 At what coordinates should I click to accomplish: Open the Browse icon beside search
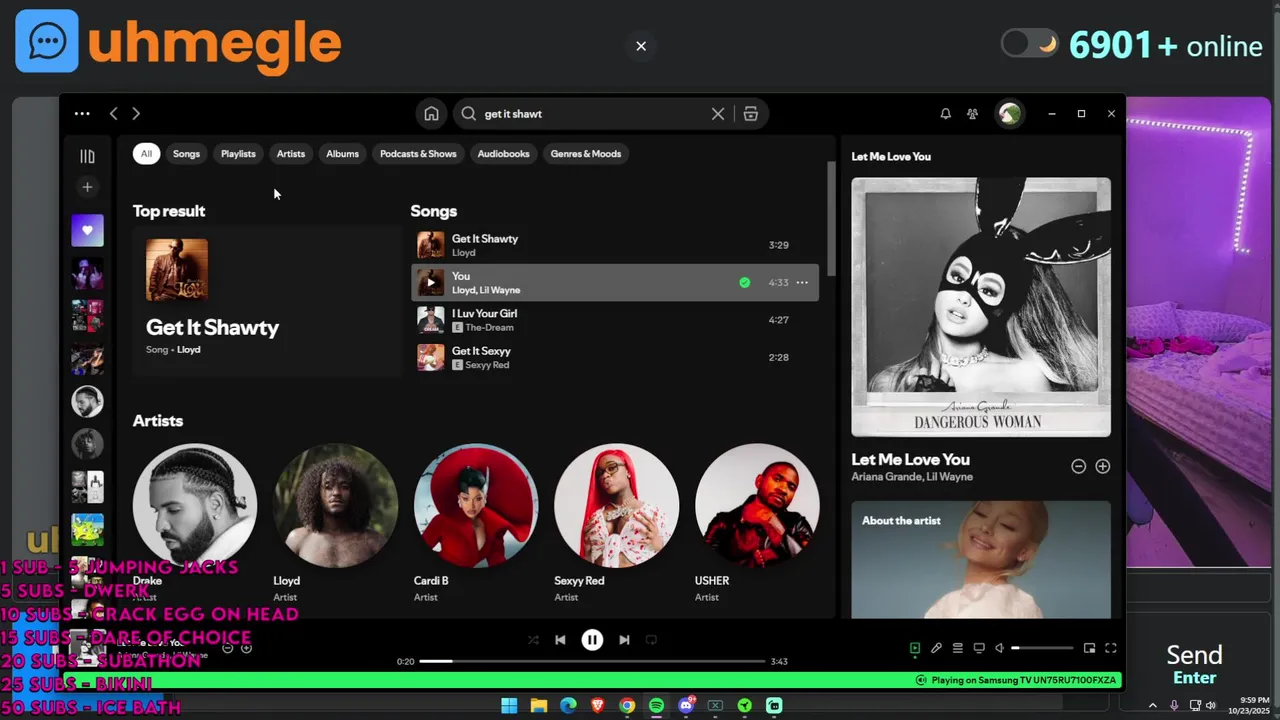(751, 114)
